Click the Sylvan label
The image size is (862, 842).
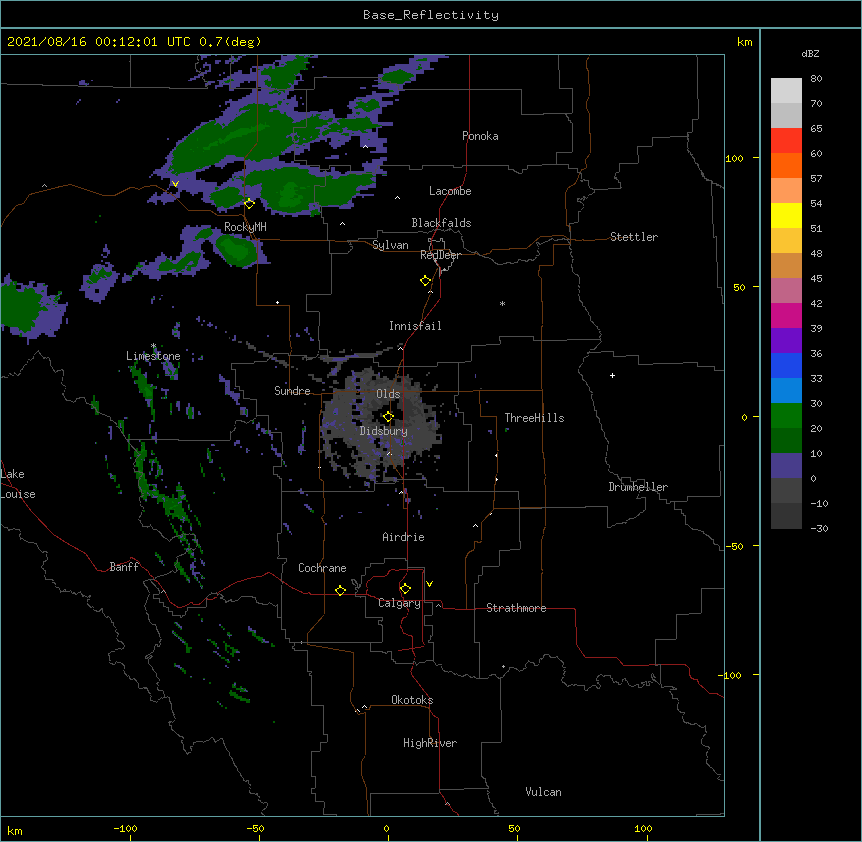(390, 245)
